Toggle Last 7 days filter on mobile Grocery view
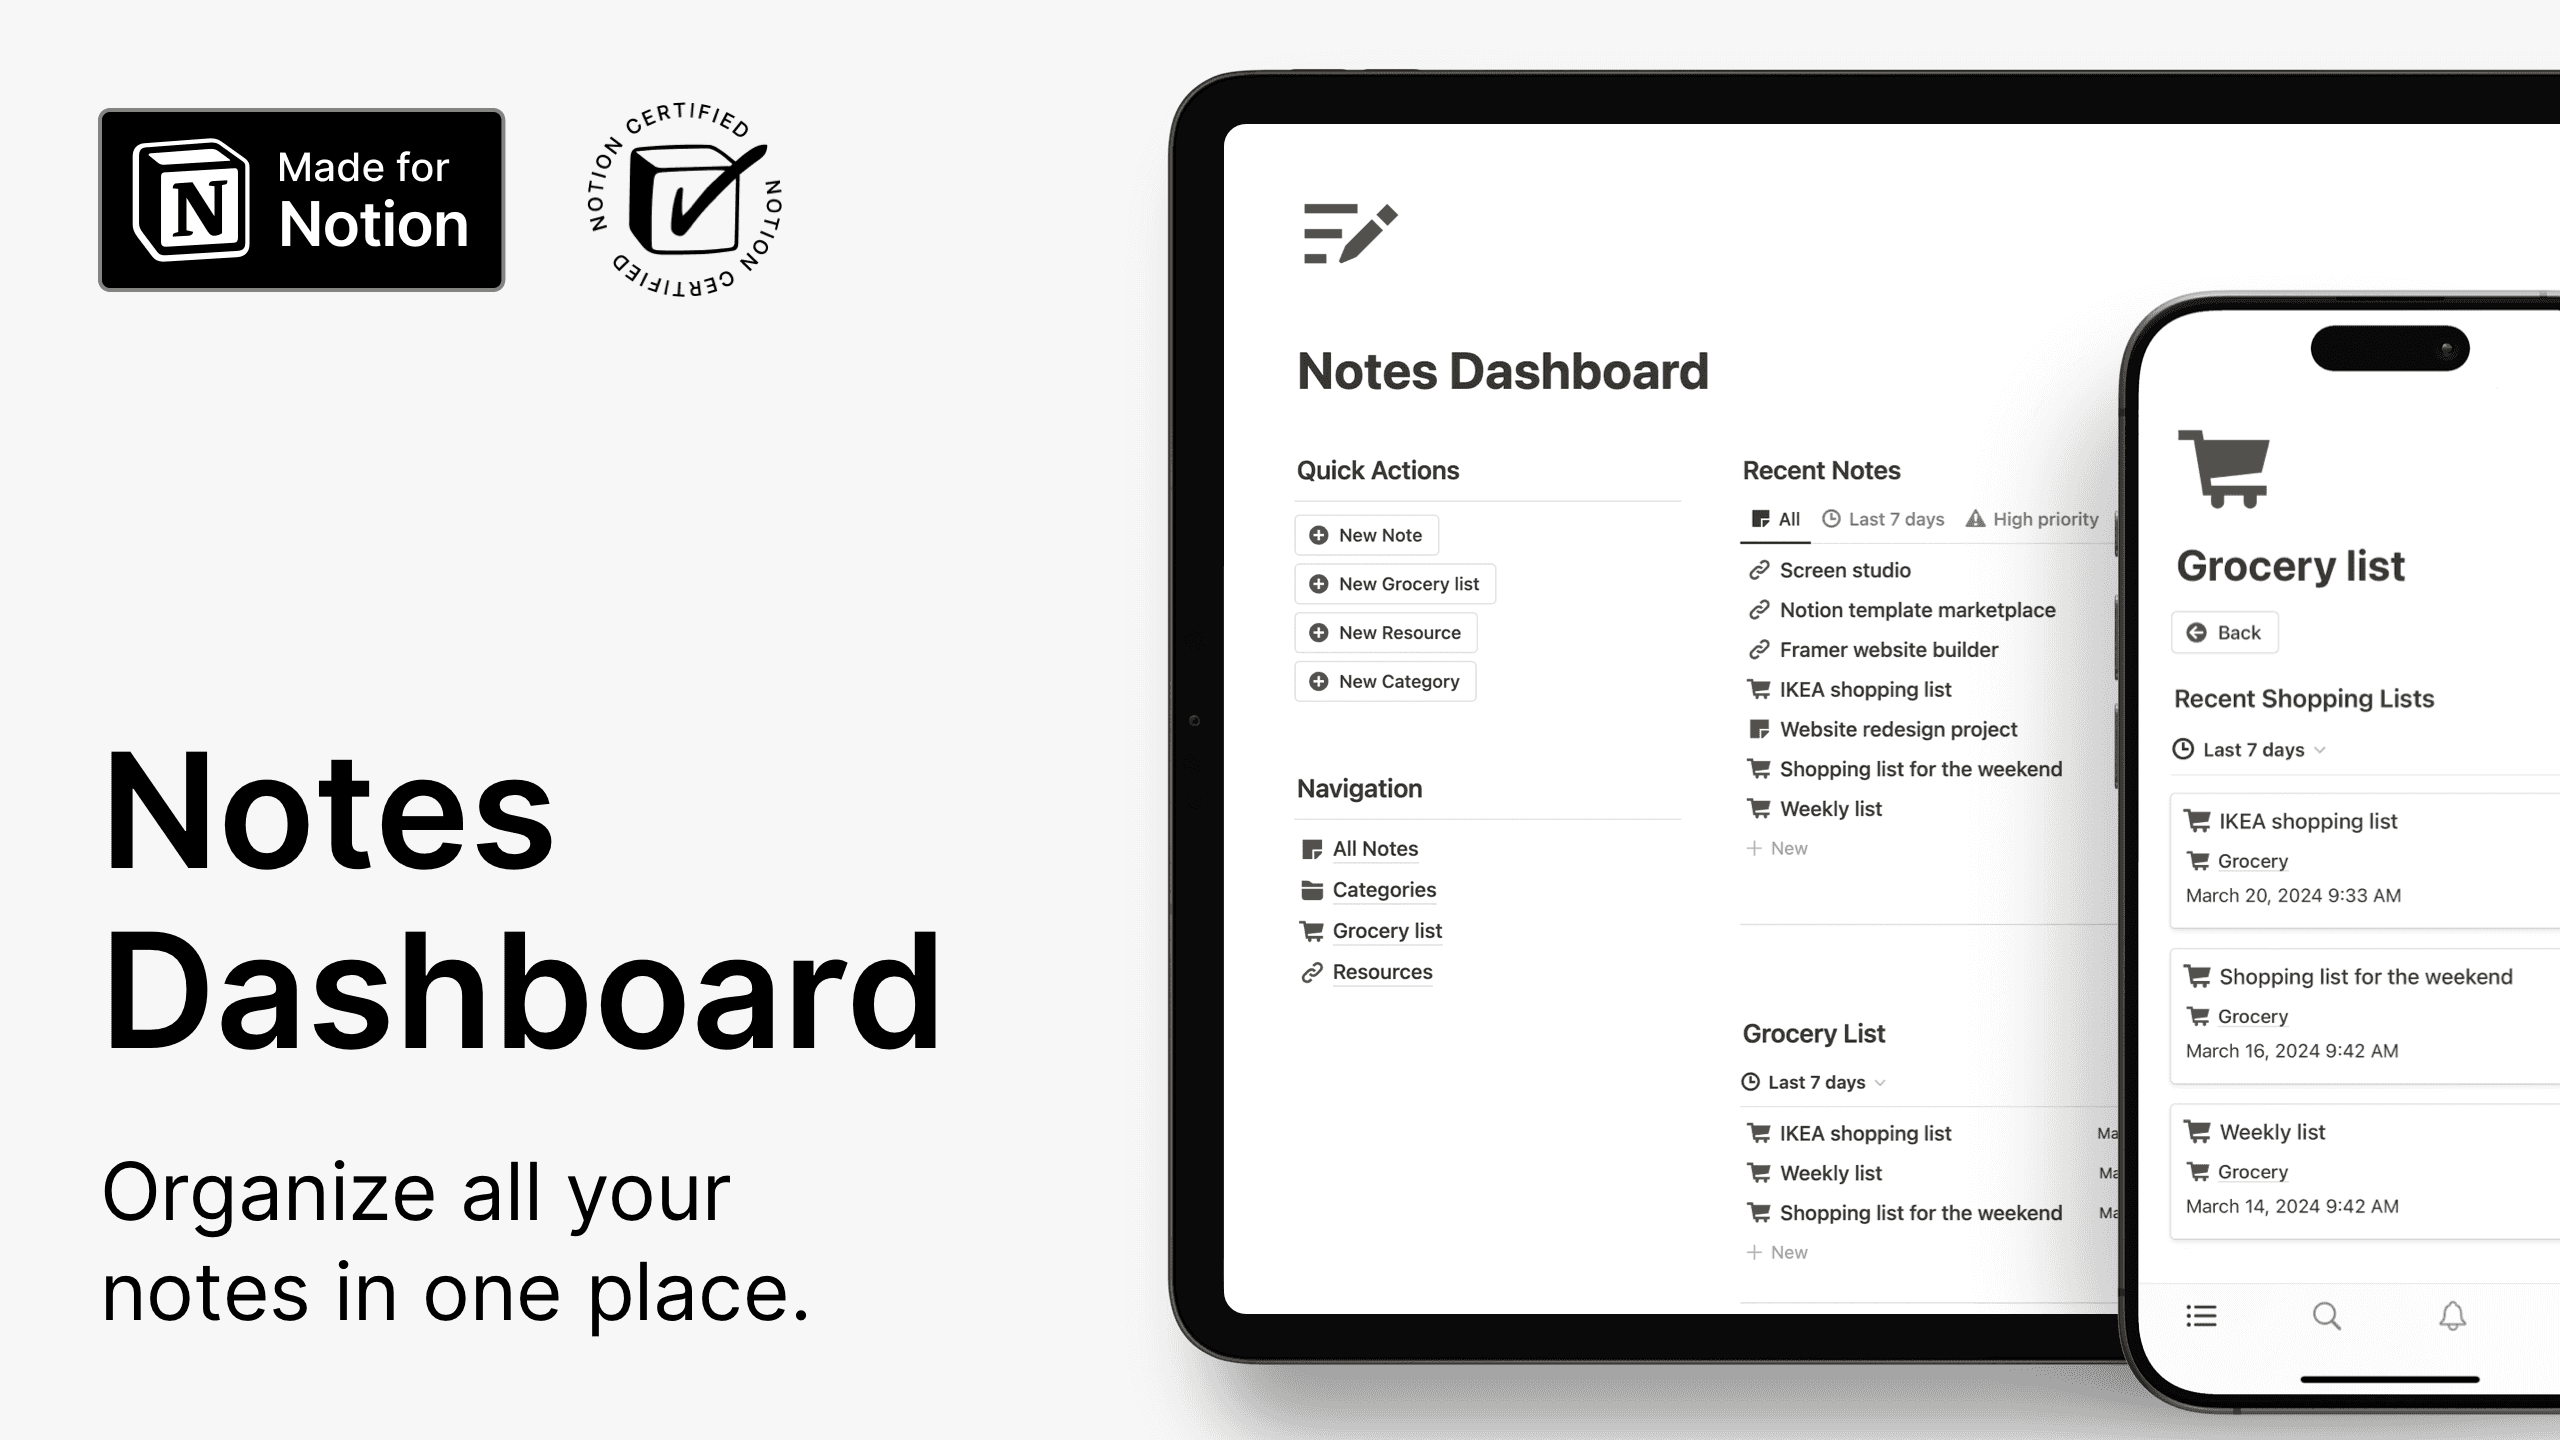Viewport: 2560px width, 1440px height. pos(2252,749)
